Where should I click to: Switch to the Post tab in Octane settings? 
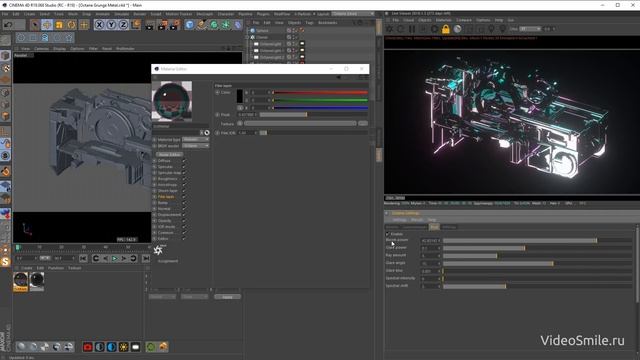[x=434, y=227]
